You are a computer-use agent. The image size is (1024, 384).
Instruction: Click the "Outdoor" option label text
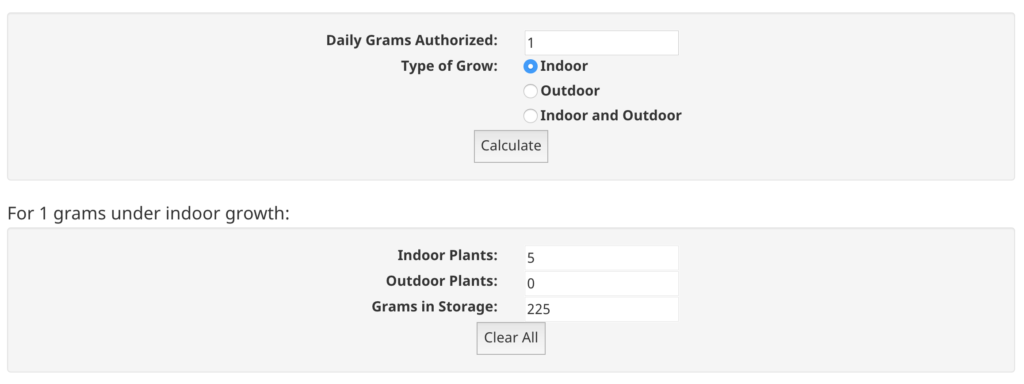point(570,91)
